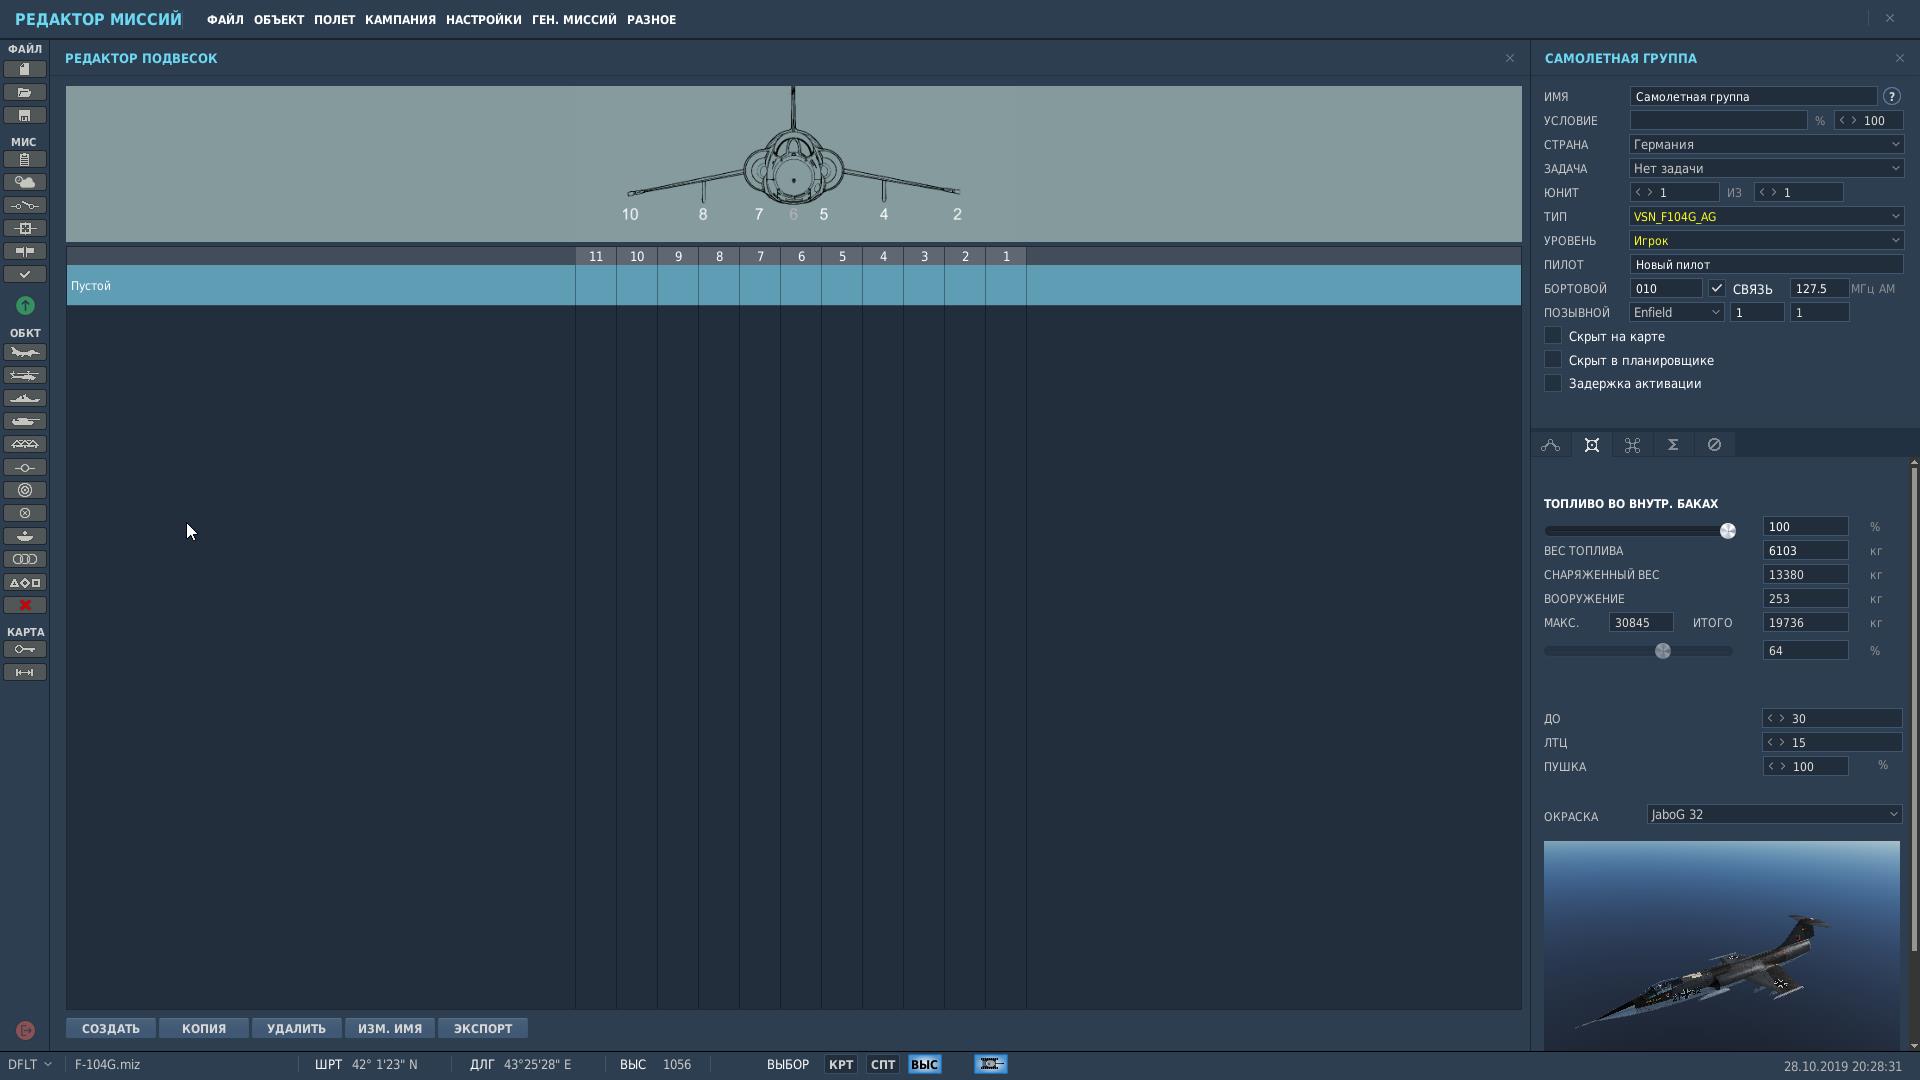The image size is (1920, 1080).
Task: Open the weather cloud icon
Action: (25, 182)
